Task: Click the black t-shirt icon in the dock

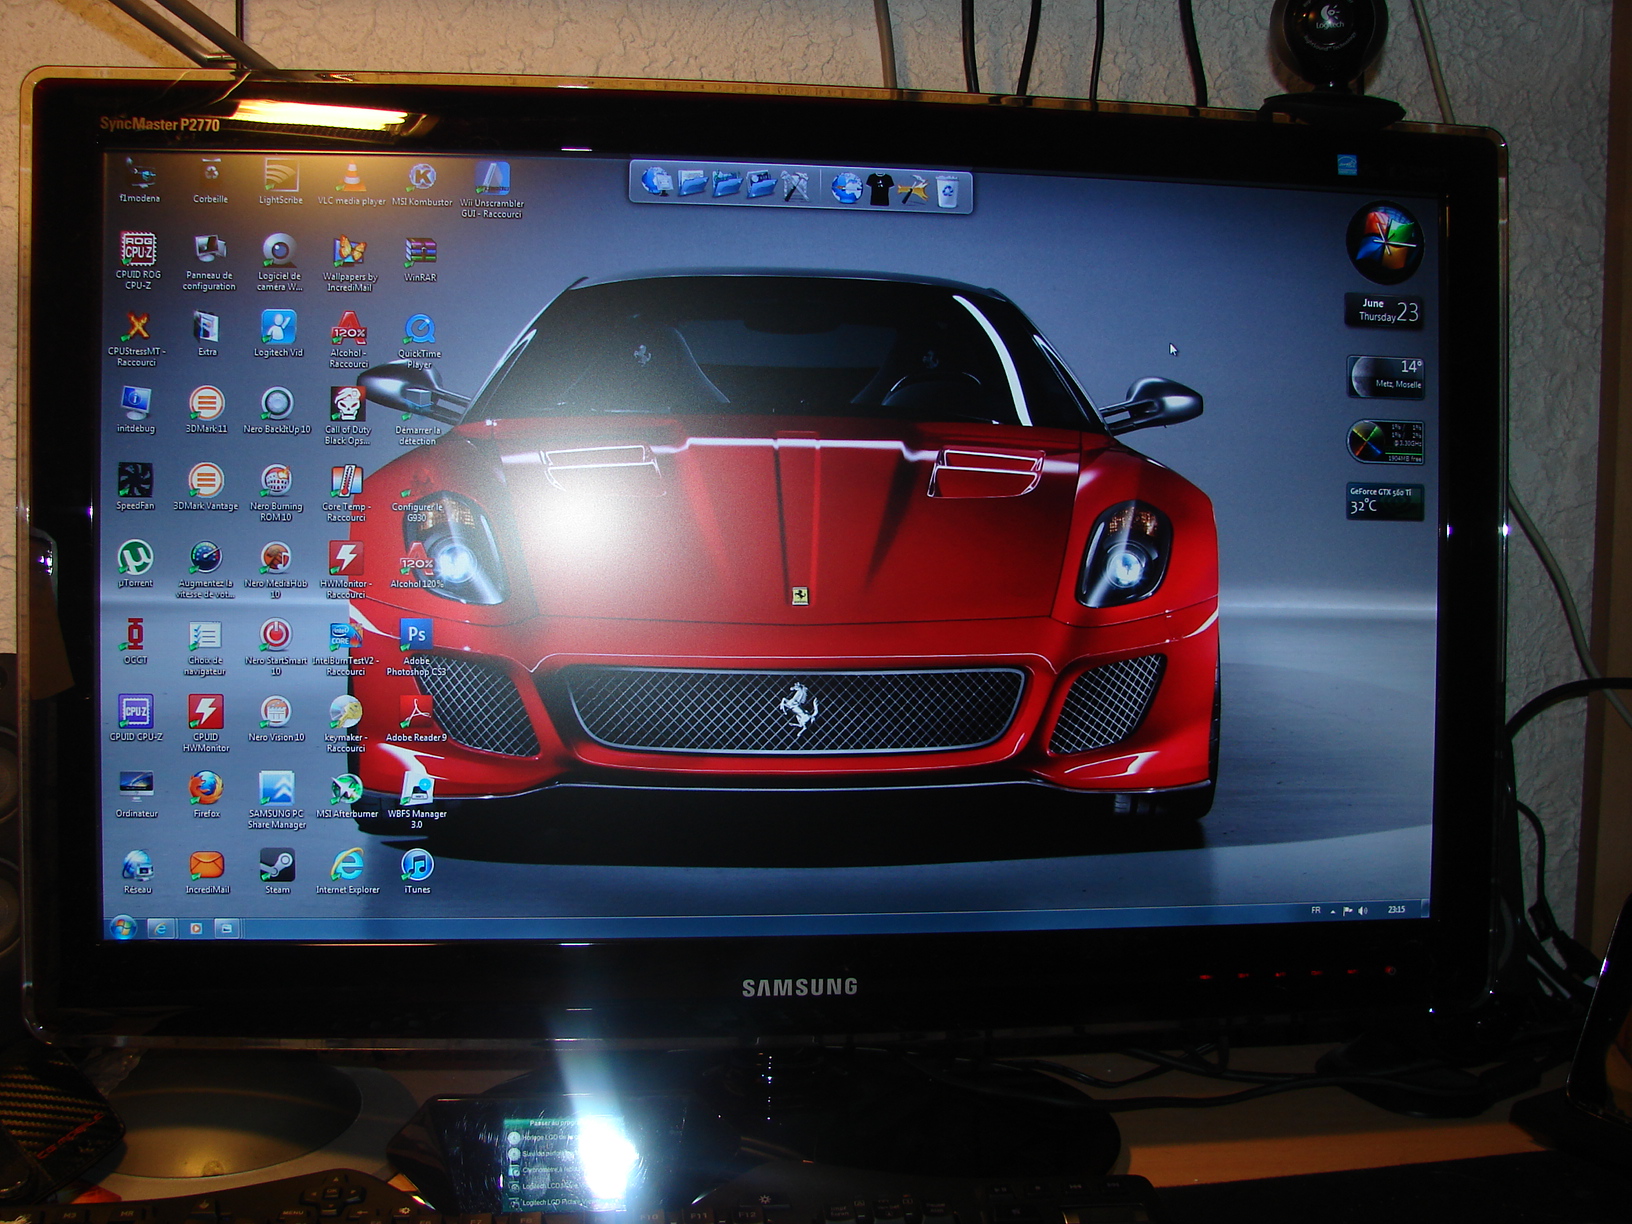Action: pos(880,189)
